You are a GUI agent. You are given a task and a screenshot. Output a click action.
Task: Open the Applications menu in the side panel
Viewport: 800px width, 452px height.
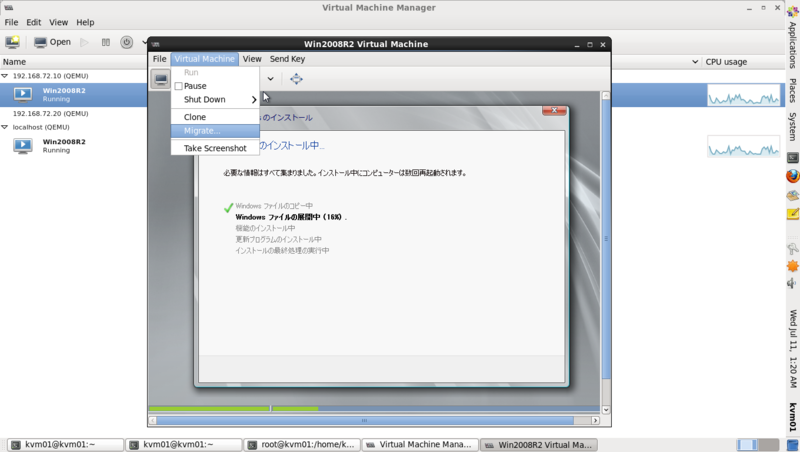point(792,45)
